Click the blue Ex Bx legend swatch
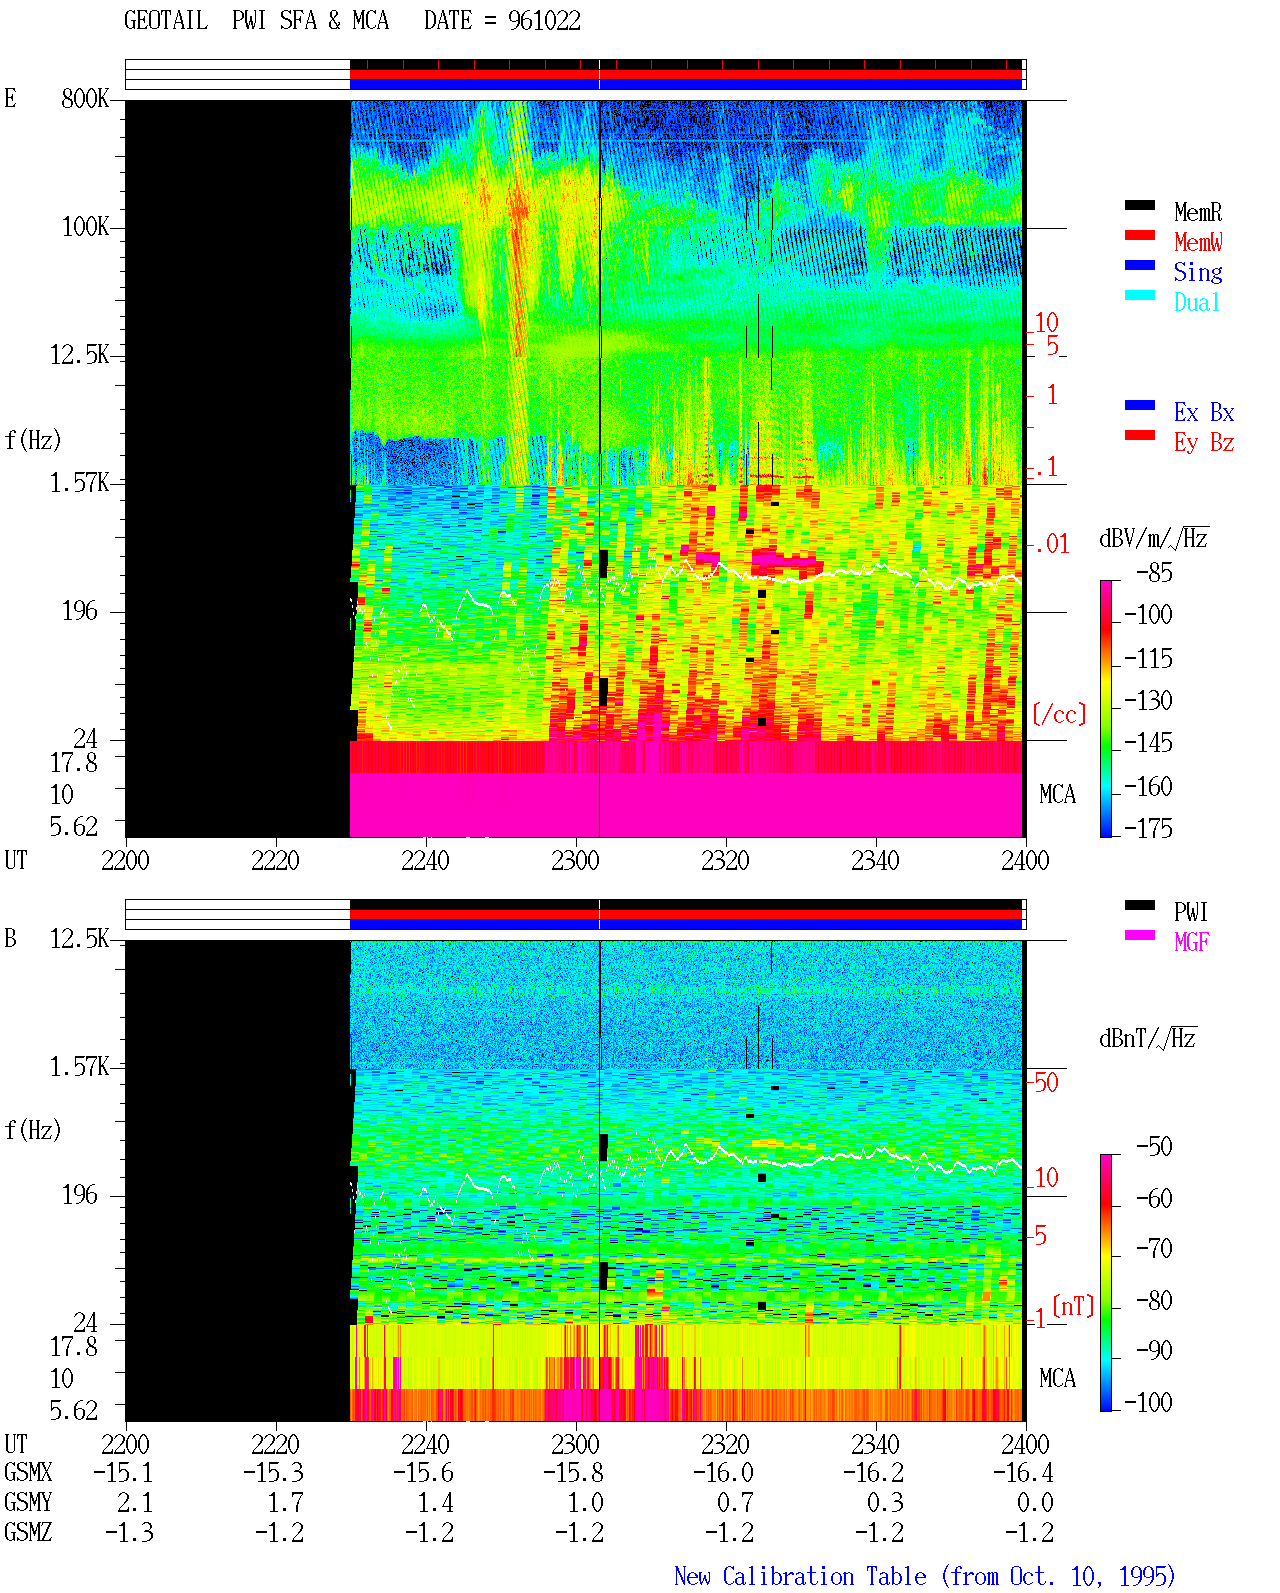 (1139, 405)
